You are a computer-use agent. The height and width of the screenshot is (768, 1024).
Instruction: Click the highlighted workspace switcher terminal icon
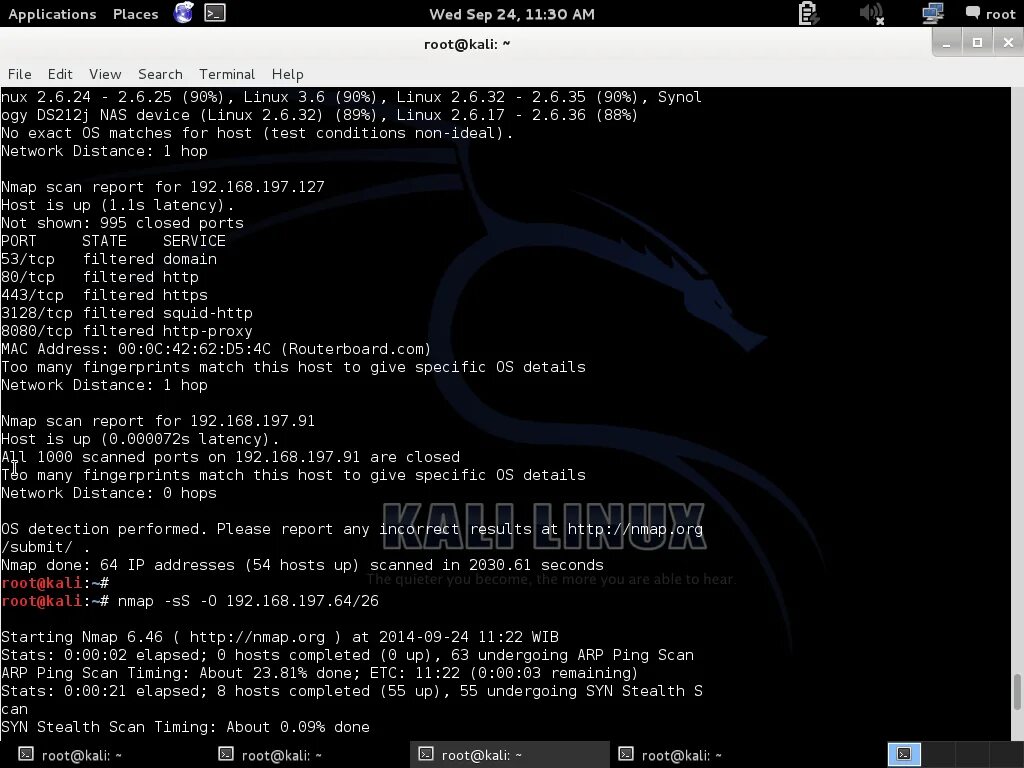tap(904, 754)
